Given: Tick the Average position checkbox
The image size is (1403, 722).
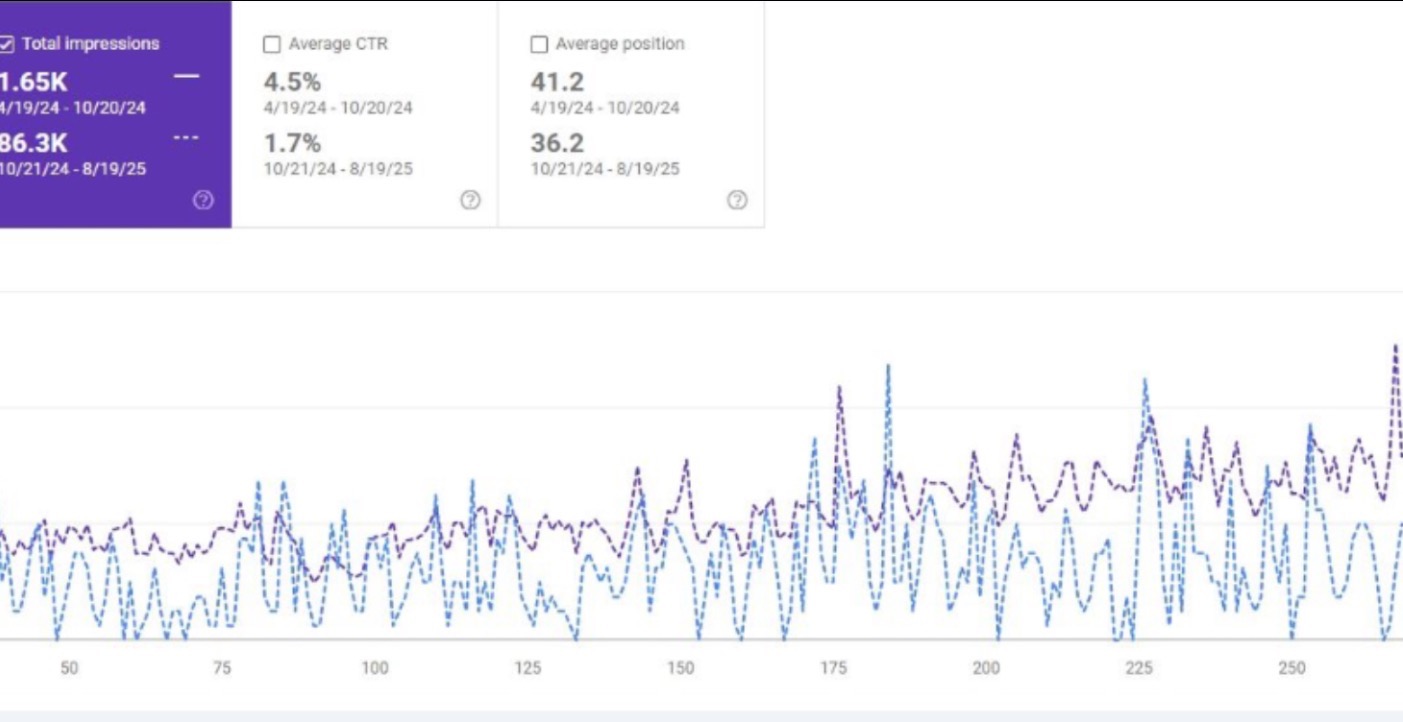Looking at the screenshot, I should coord(539,45).
